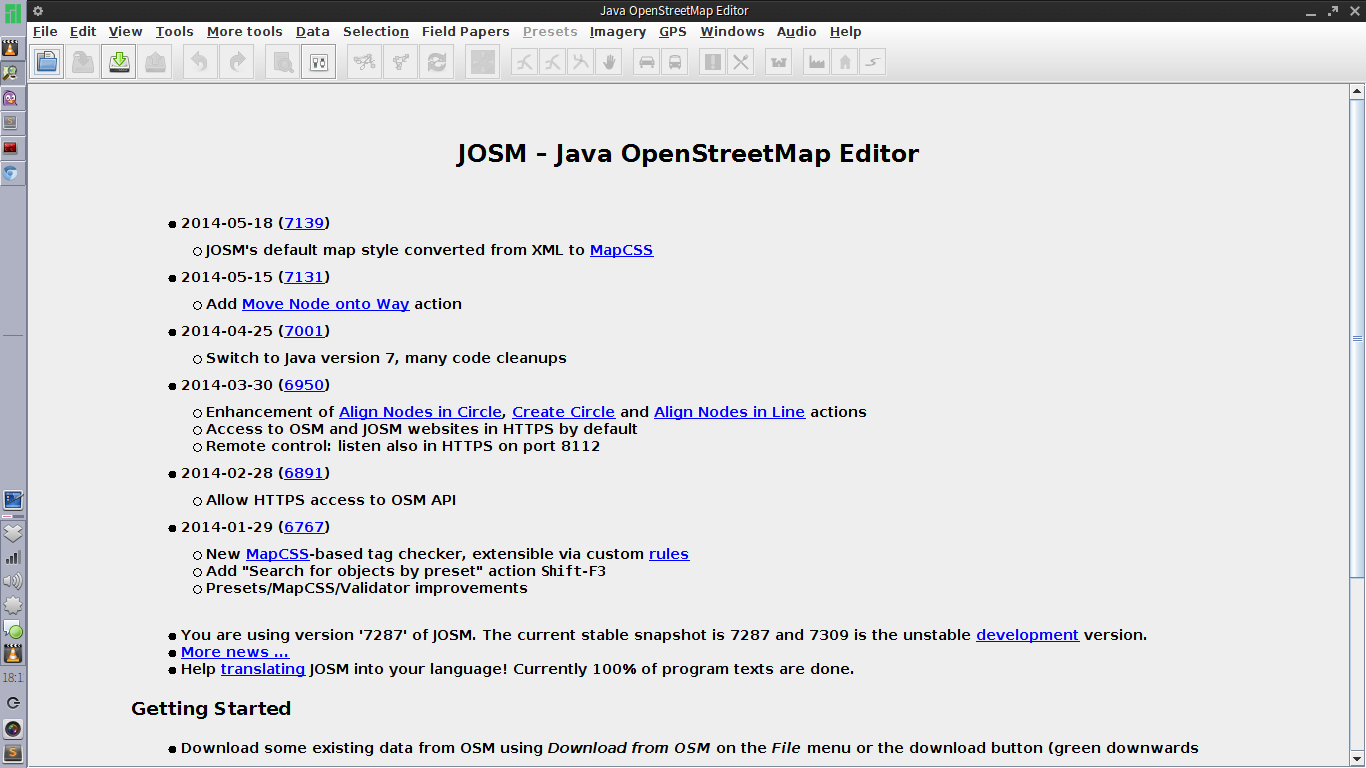Click the exclamation warning sign icon
The width and height of the screenshot is (1366, 768).
coord(712,62)
